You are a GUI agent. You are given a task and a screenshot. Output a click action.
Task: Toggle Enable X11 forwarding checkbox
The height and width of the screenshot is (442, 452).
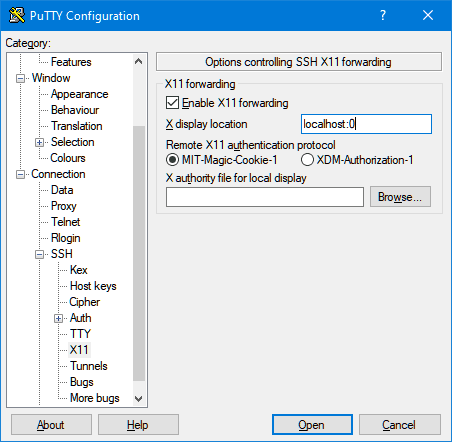[x=172, y=103]
